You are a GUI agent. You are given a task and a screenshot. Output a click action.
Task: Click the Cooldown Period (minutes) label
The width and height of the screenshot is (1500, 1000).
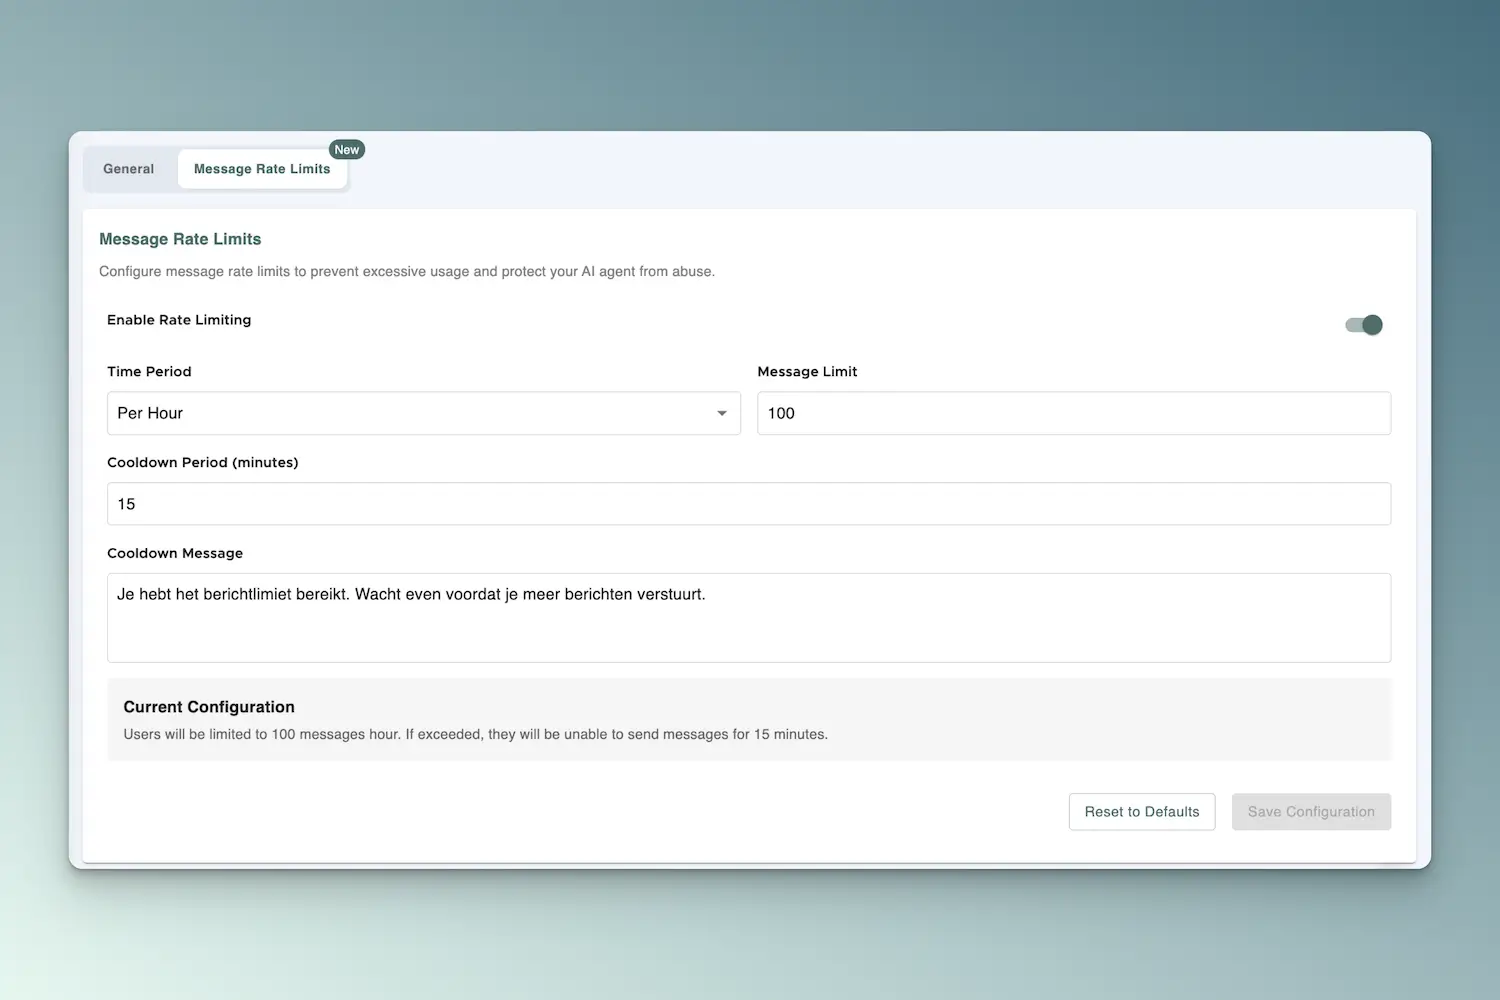(x=203, y=462)
